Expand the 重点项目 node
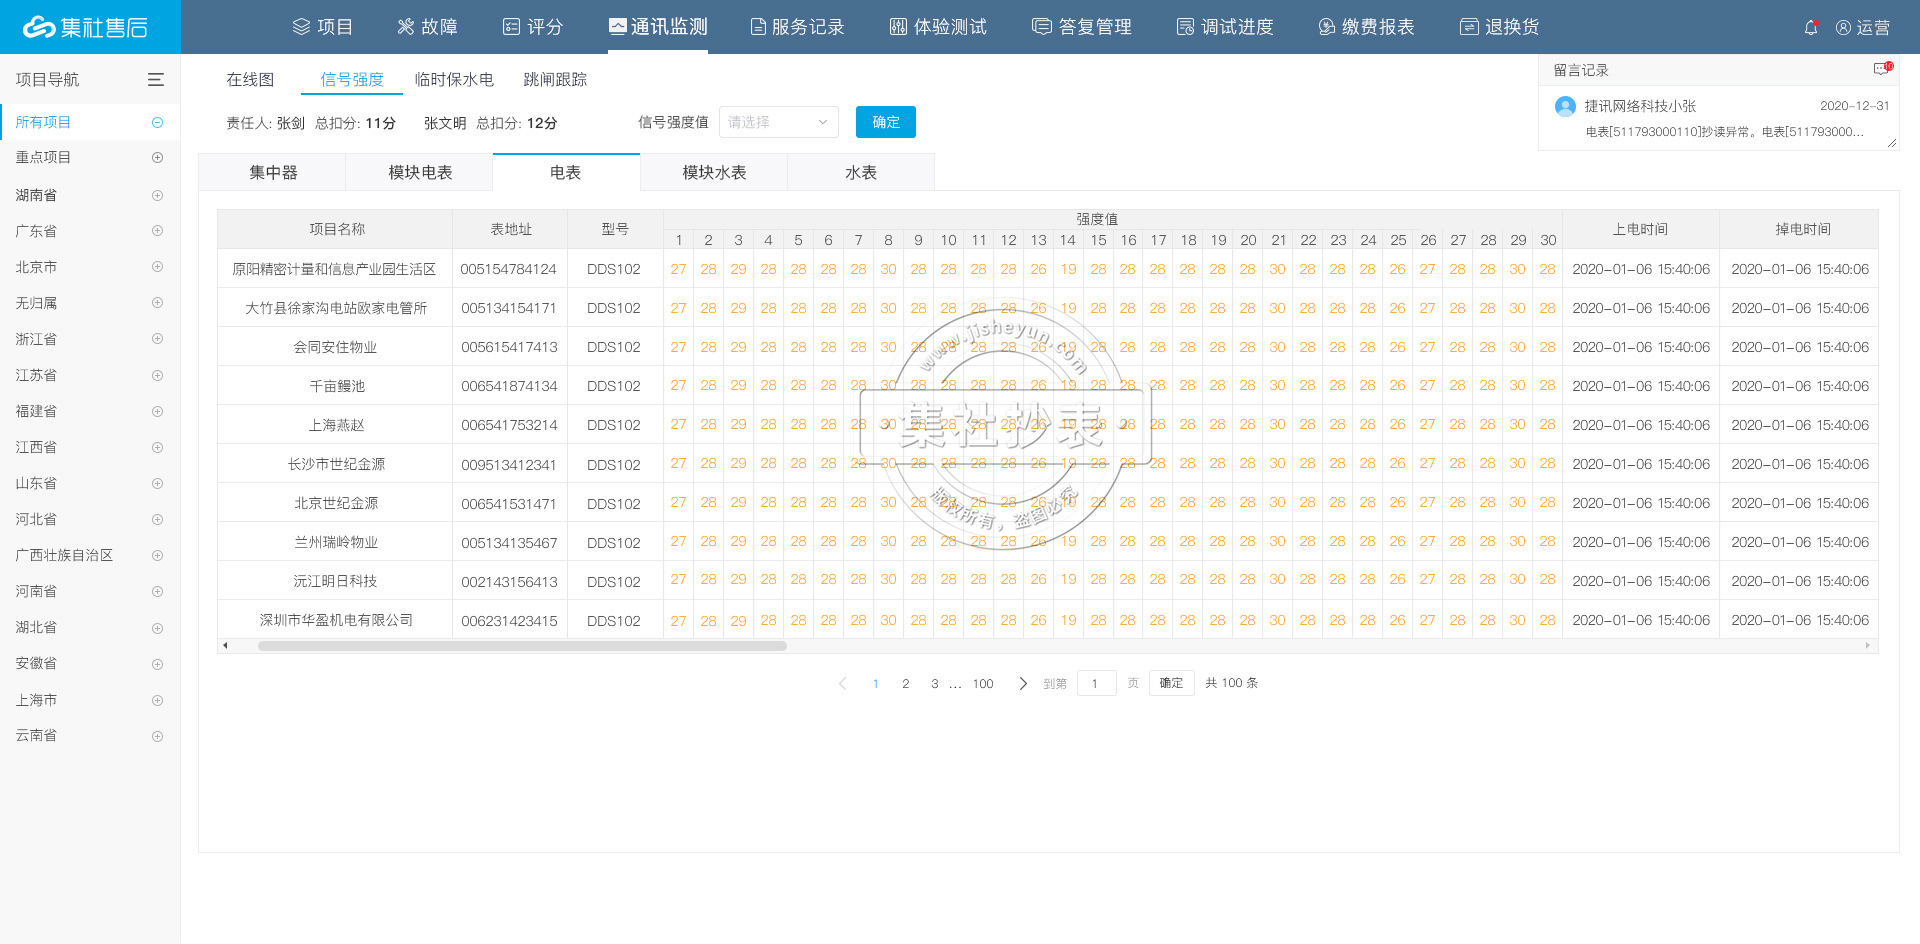This screenshot has height=944, width=1920. click(157, 158)
